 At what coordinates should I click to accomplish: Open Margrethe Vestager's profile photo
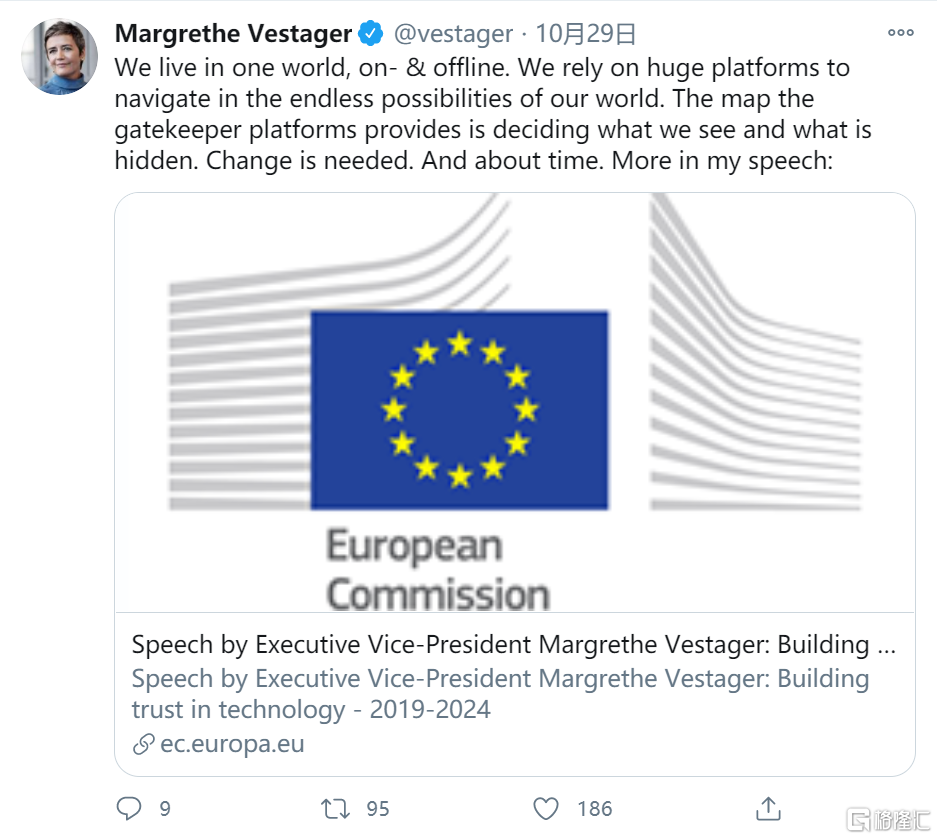[x=60, y=57]
